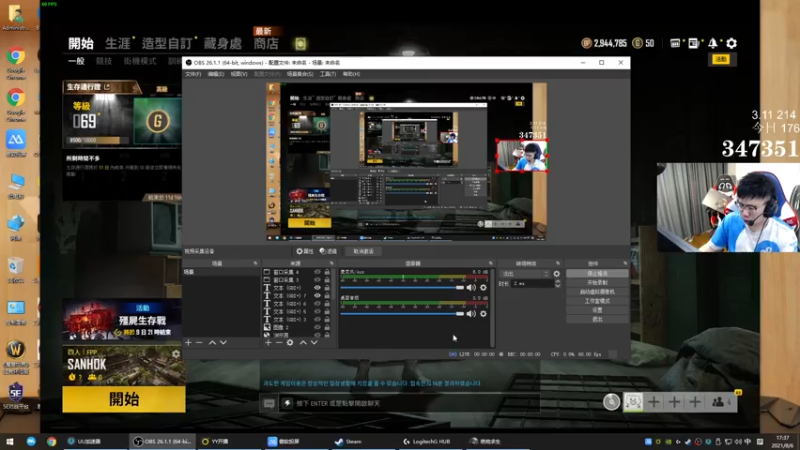Image resolution: width=800 pixels, height=450 pixels.
Task: Start the virtual camera in OBS controls
Action: click(x=597, y=292)
